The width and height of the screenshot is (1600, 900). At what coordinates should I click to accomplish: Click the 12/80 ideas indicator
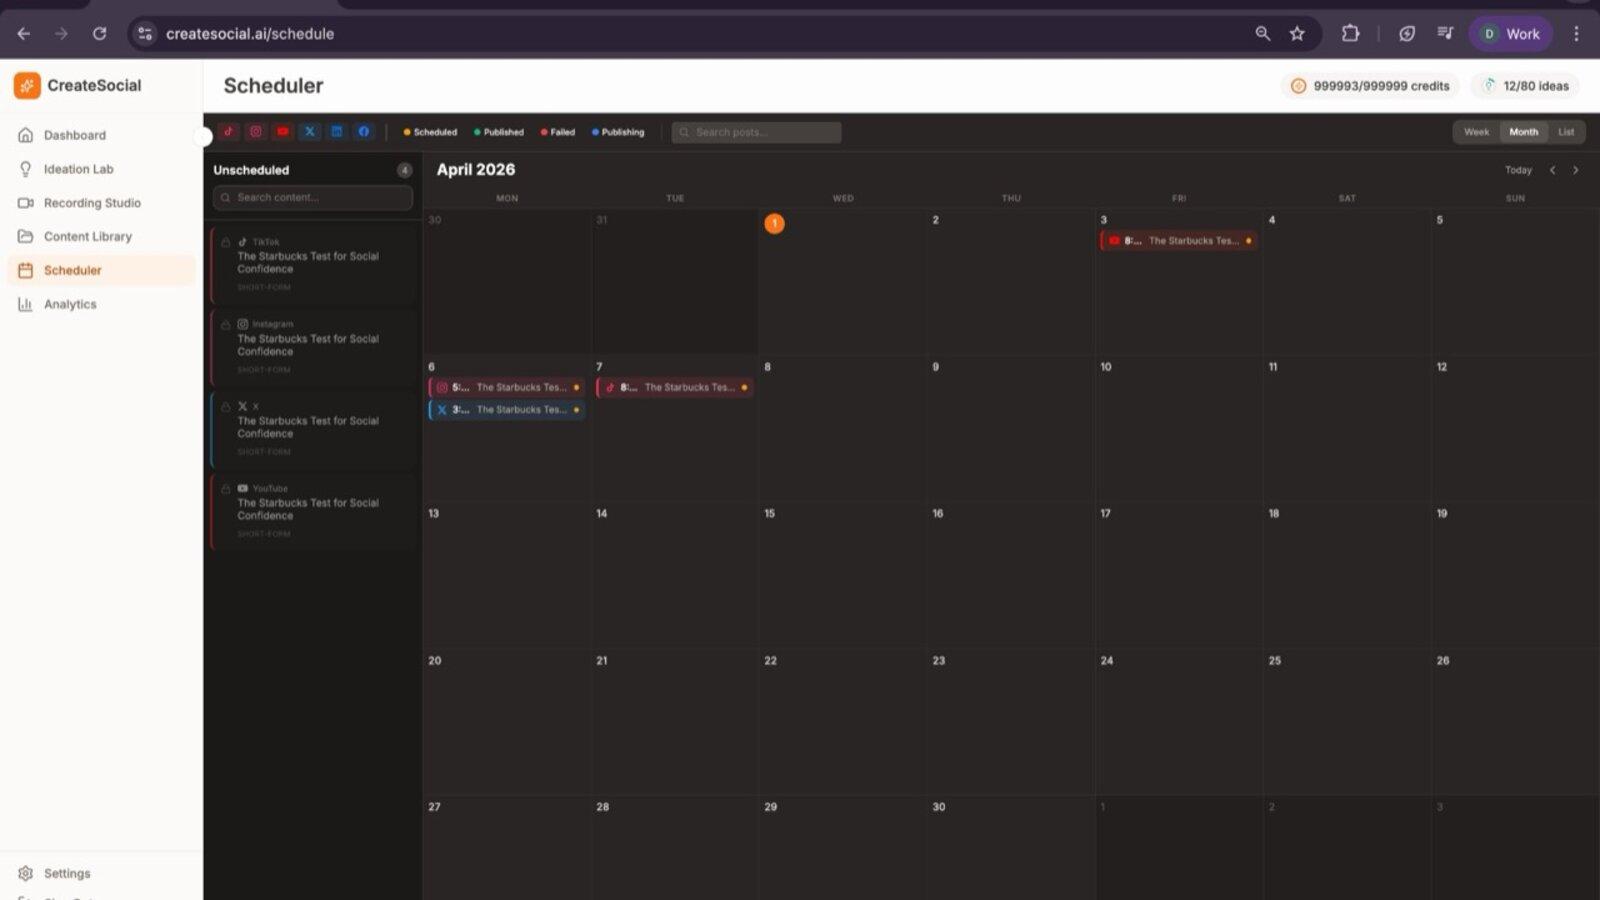(1525, 85)
